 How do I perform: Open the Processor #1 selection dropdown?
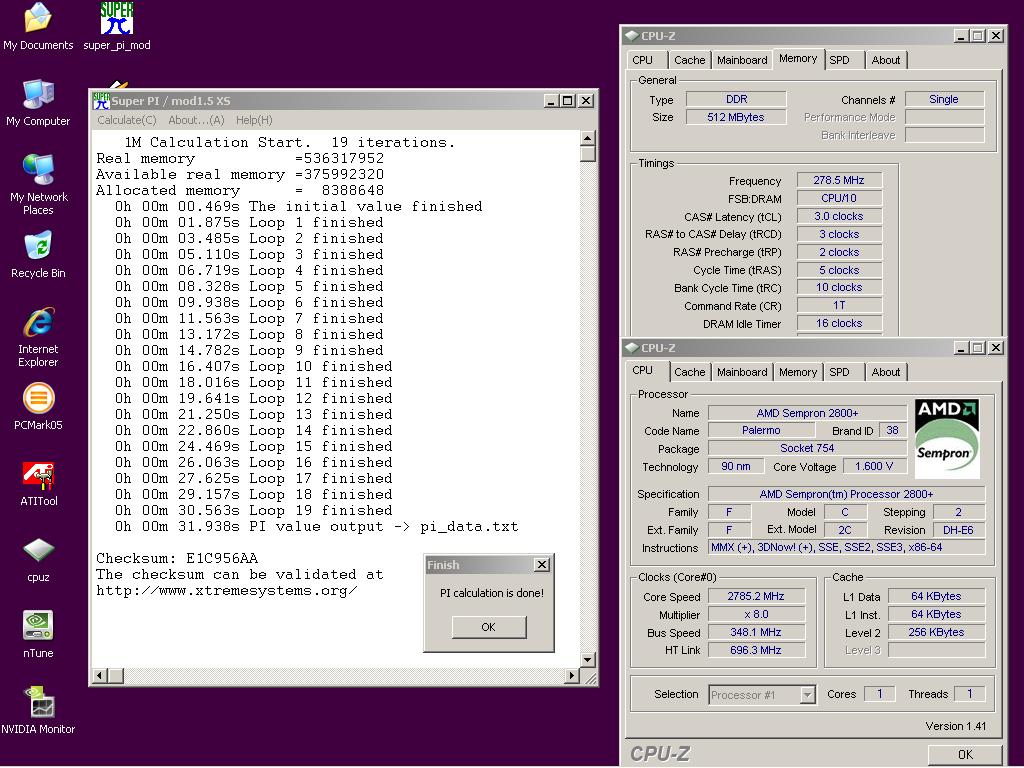[x=808, y=695]
